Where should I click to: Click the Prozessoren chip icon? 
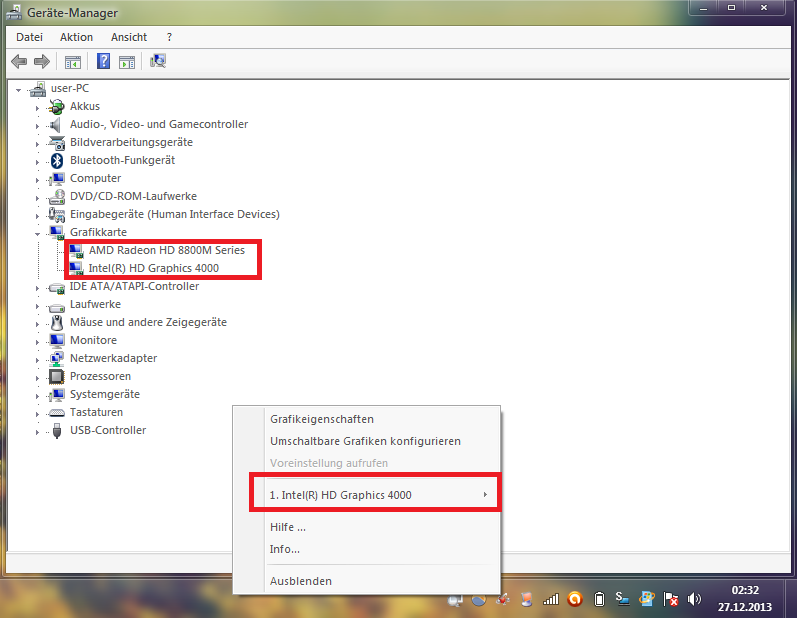[x=56, y=377]
